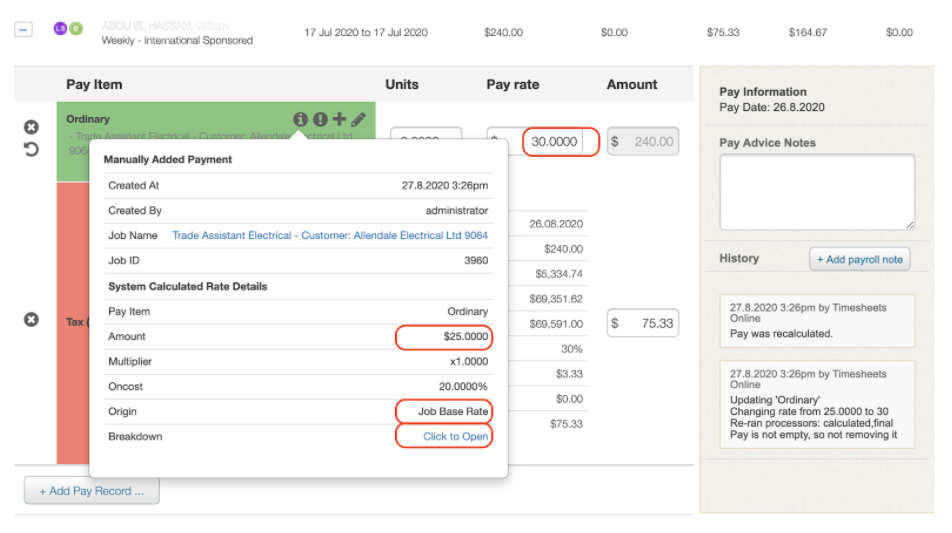
Task: Click Add Pay Record button
Action: point(91,491)
